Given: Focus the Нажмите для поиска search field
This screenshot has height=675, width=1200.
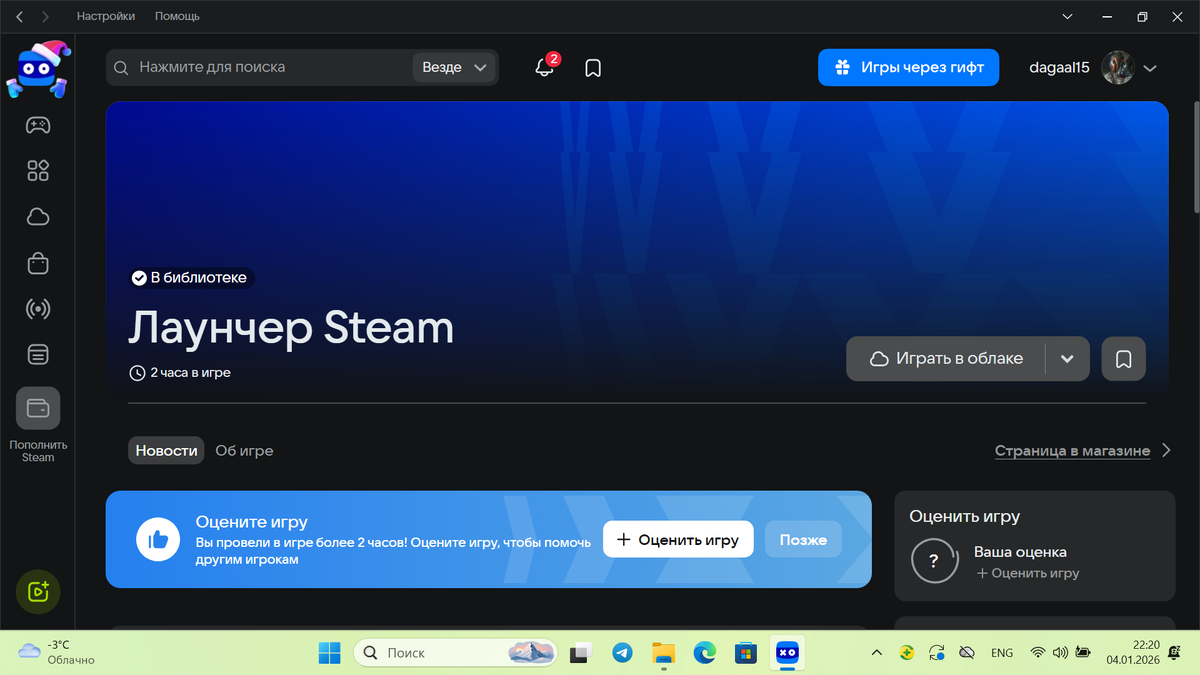Looking at the screenshot, I should [x=260, y=67].
